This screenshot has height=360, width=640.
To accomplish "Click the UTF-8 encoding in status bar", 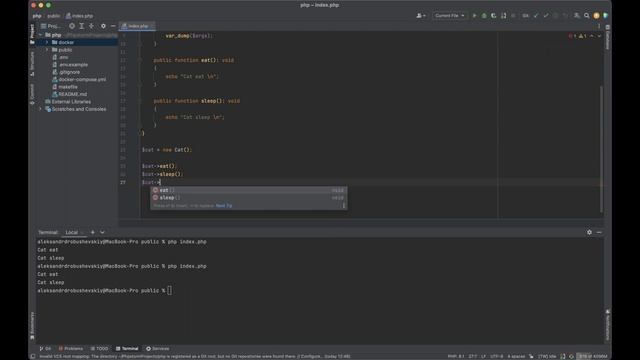I will [497, 356].
